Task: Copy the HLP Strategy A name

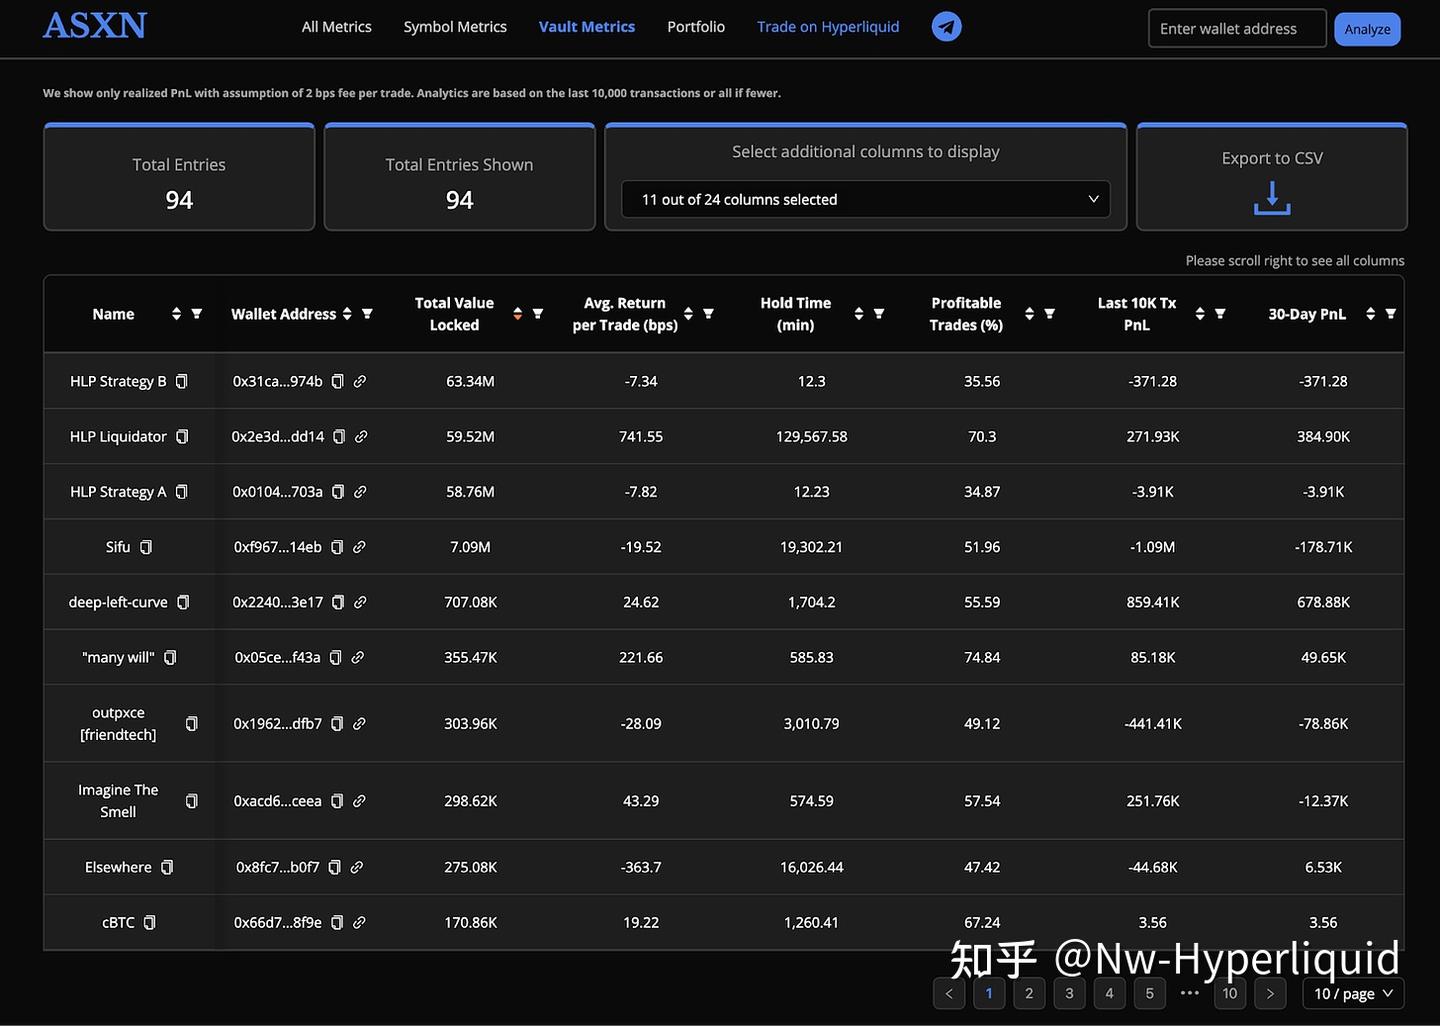Action: 181,492
